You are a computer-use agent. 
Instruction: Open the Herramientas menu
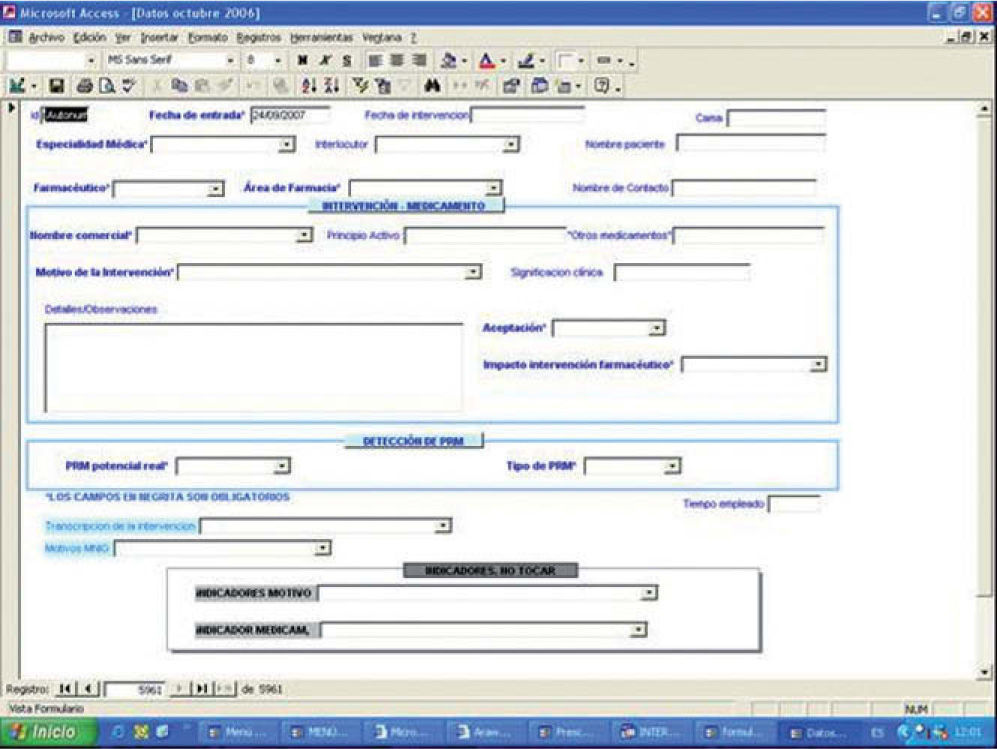tap(316, 37)
